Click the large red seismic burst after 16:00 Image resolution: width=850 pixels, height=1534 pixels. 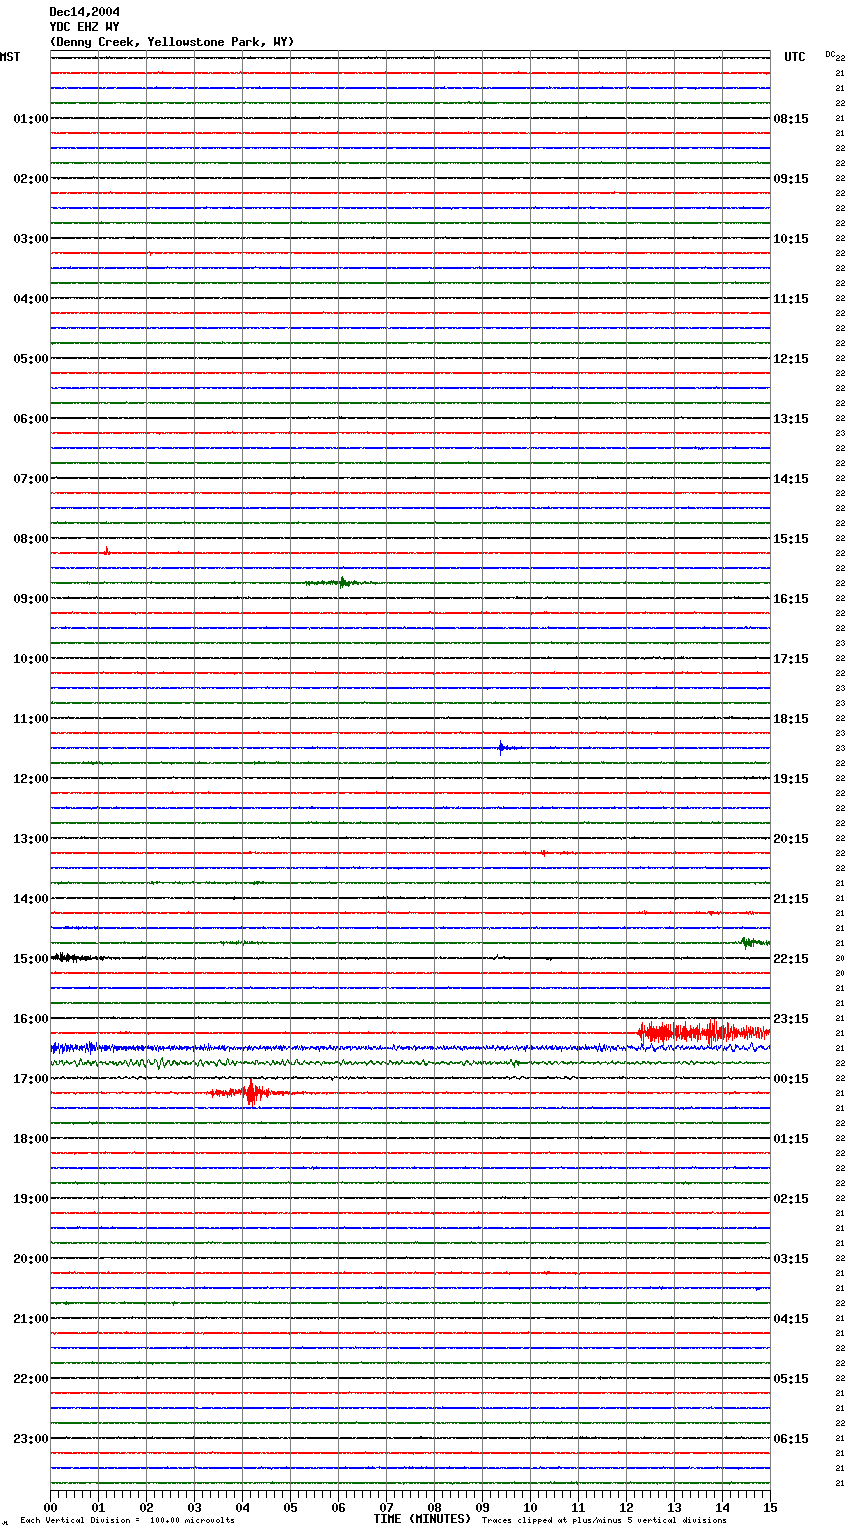(703, 1033)
